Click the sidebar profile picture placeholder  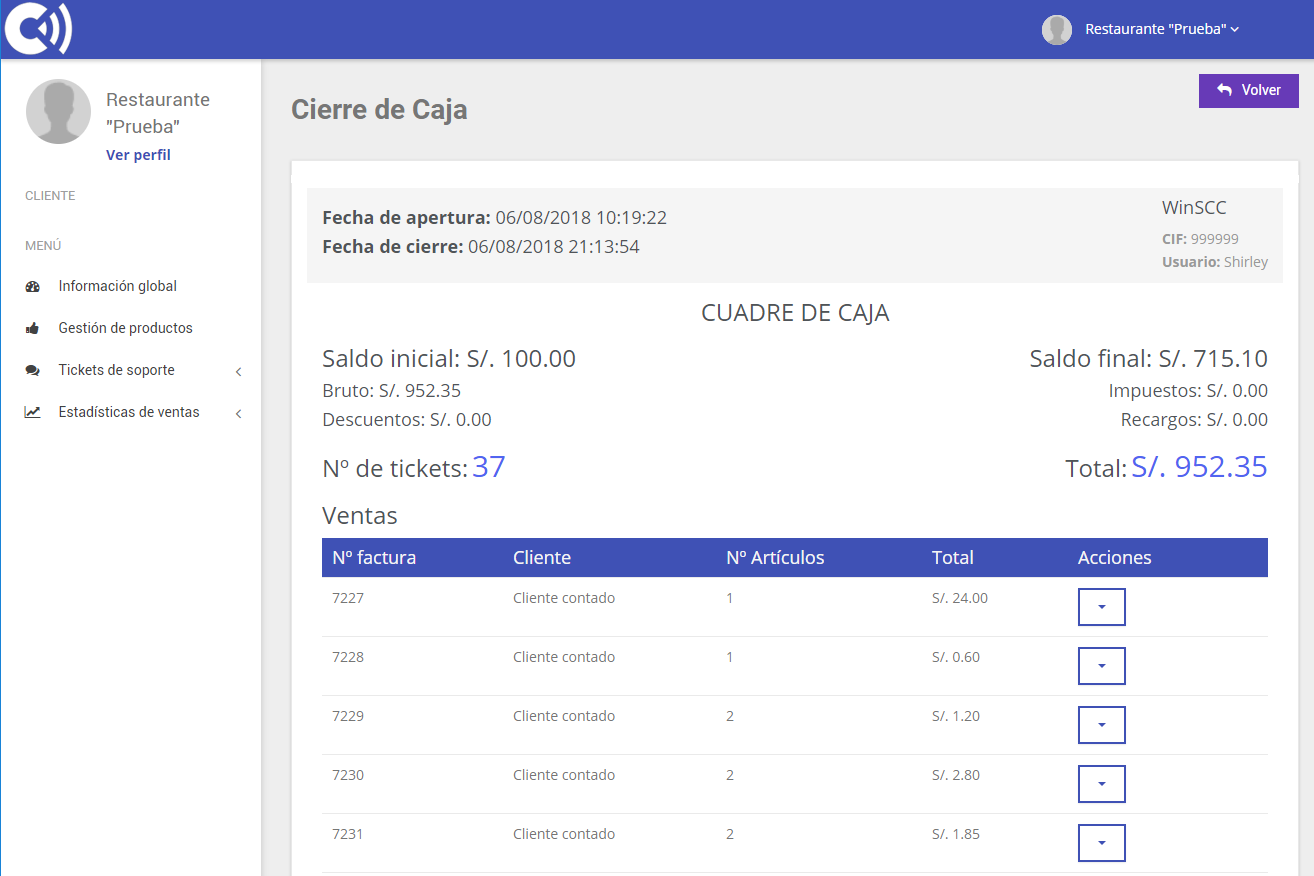pos(58,111)
